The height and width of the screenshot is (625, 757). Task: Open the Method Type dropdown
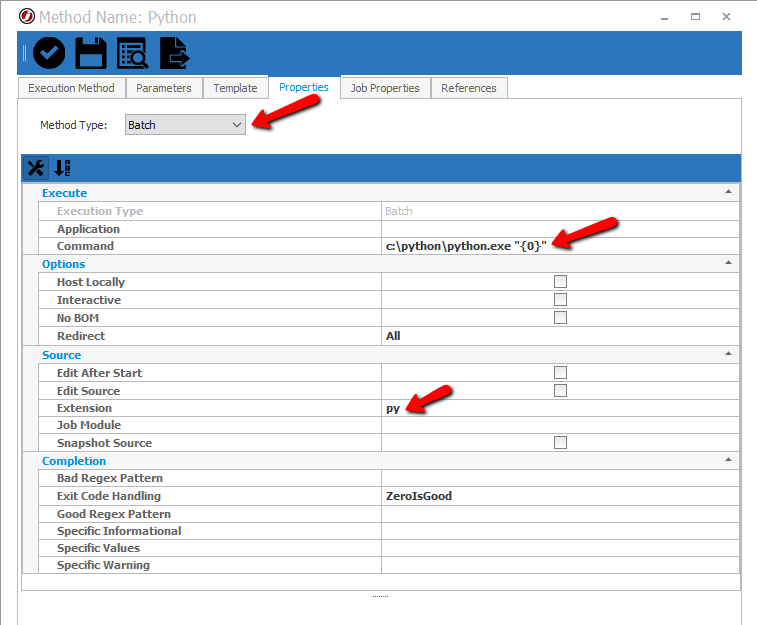pyautogui.click(x=185, y=125)
